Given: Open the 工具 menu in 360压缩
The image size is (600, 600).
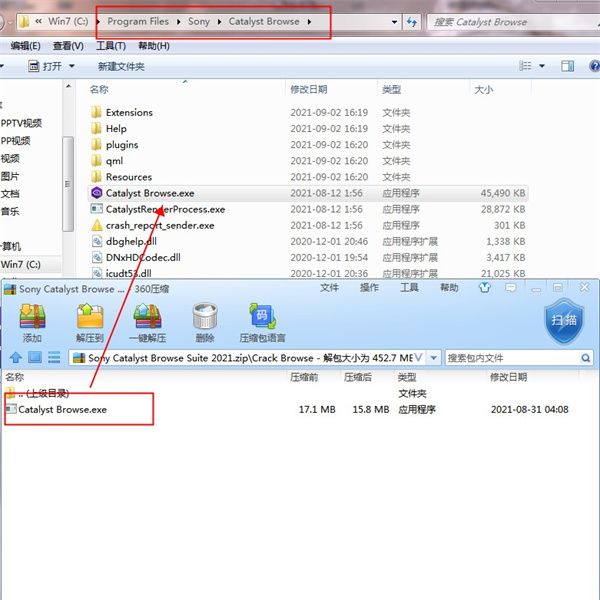Looking at the screenshot, I should coord(409,288).
